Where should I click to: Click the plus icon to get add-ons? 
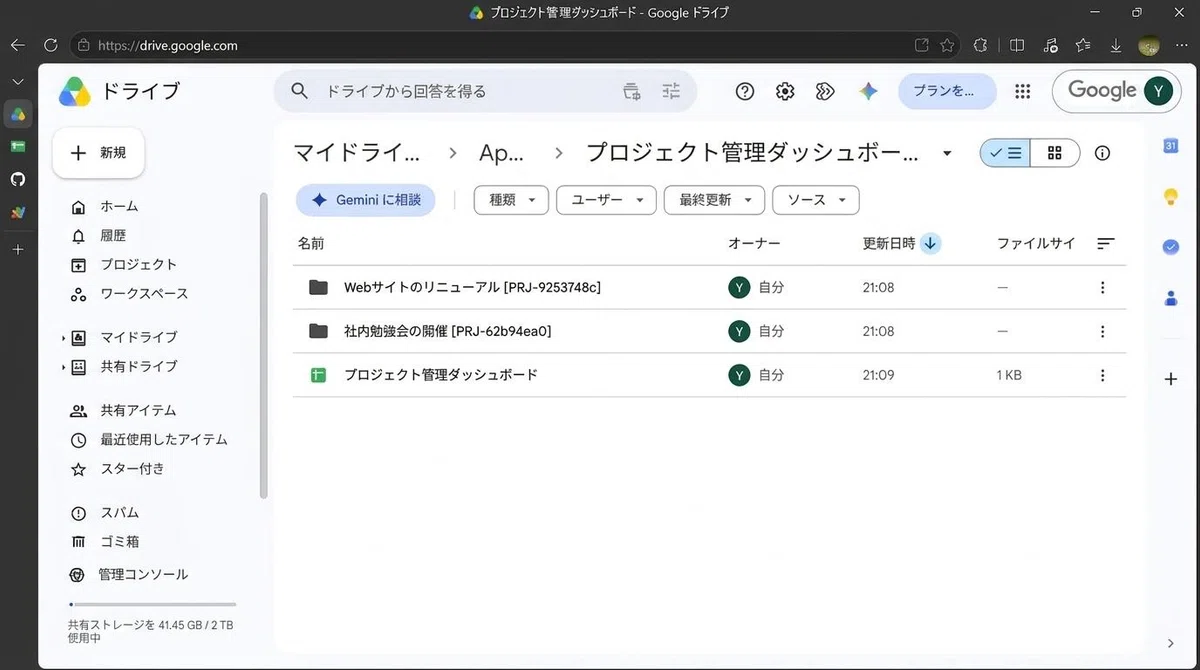click(x=1170, y=379)
